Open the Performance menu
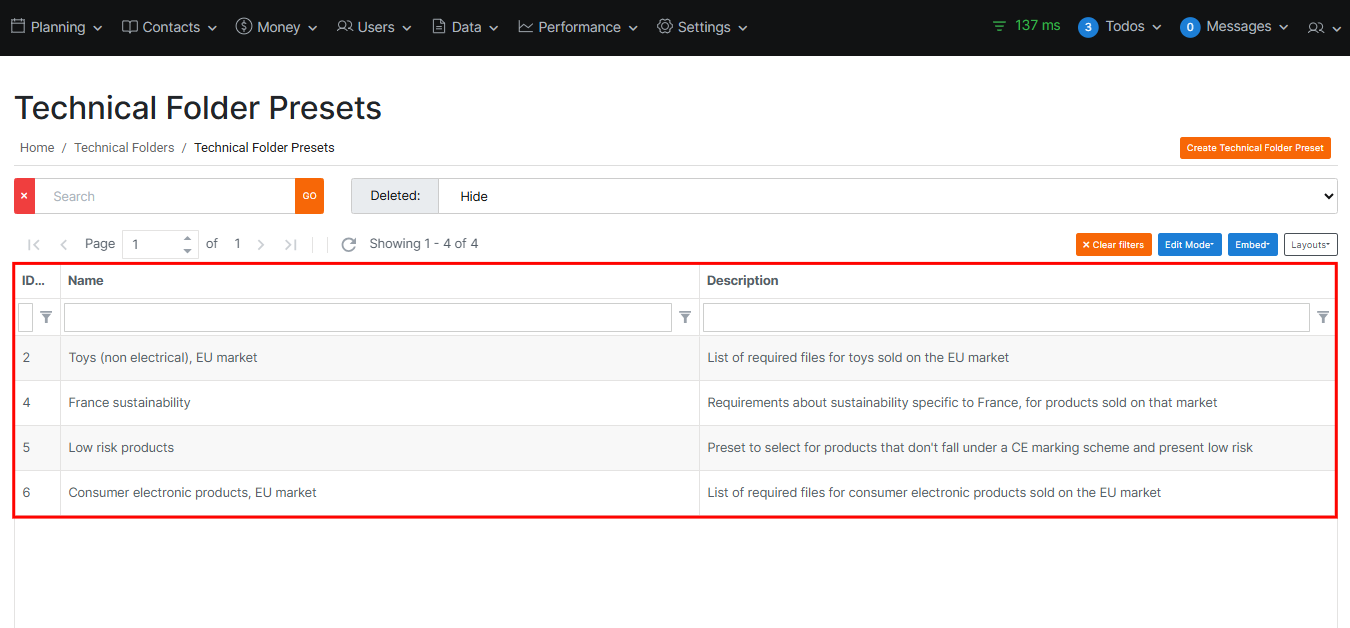The height and width of the screenshot is (628, 1350). coord(578,27)
